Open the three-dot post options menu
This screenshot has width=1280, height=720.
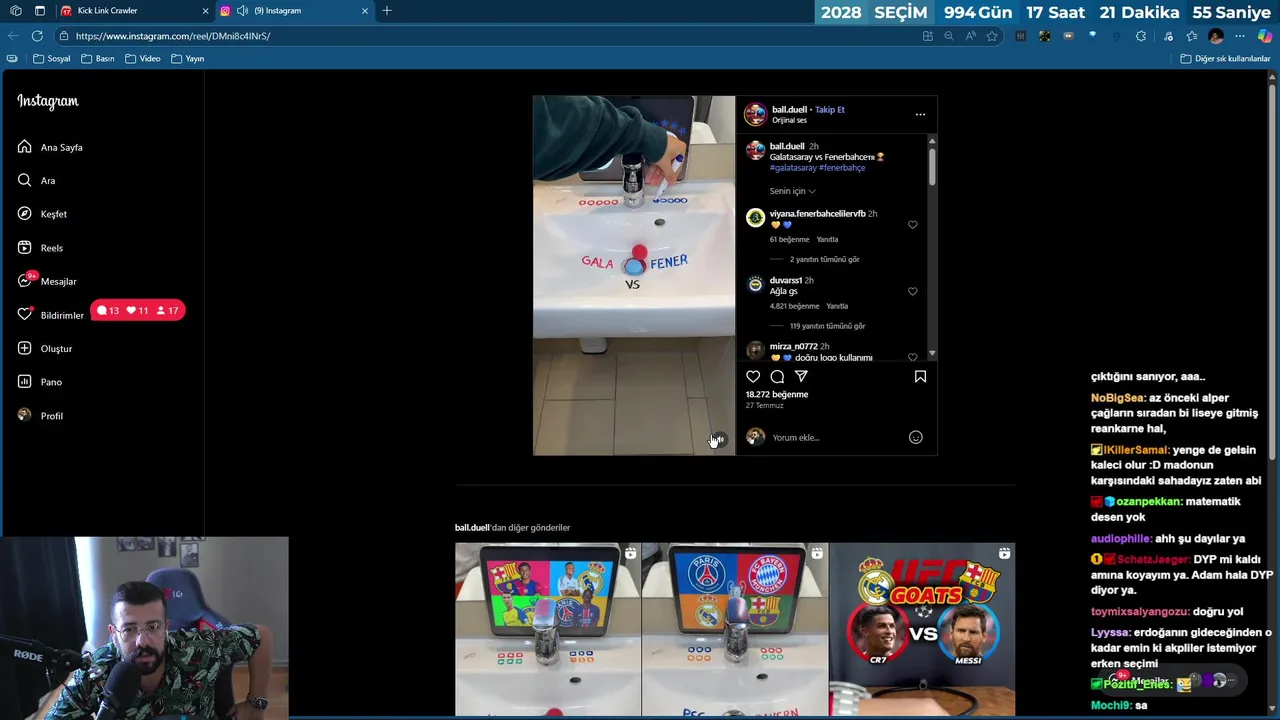click(x=920, y=114)
